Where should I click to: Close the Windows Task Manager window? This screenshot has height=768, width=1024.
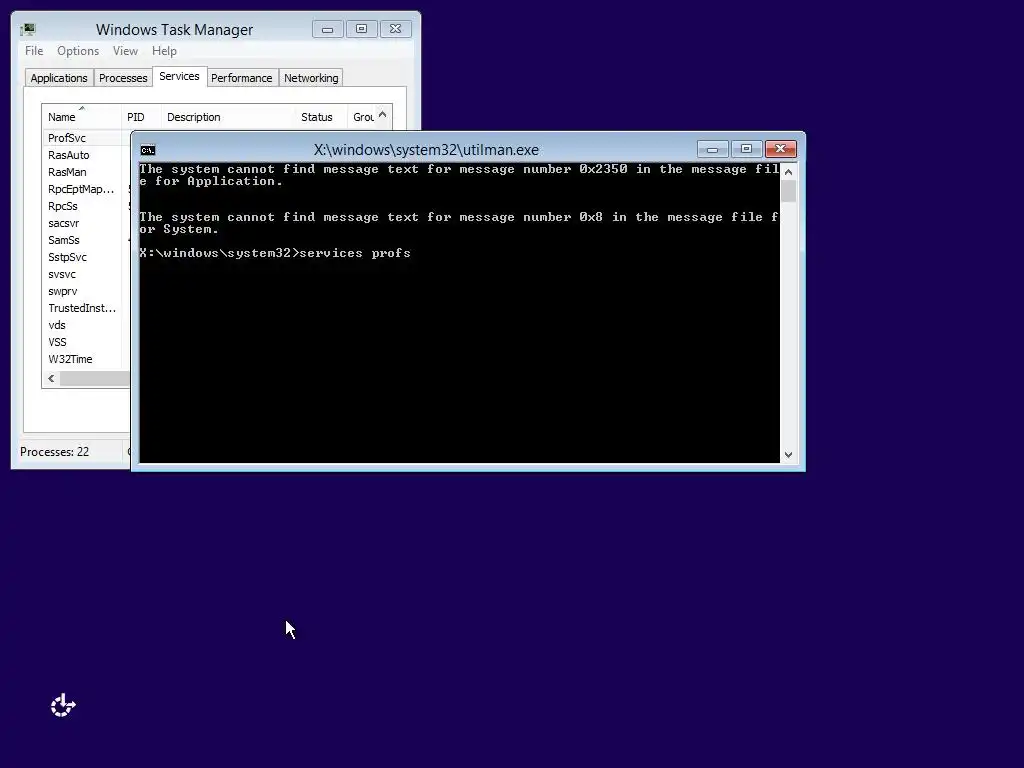(x=396, y=29)
